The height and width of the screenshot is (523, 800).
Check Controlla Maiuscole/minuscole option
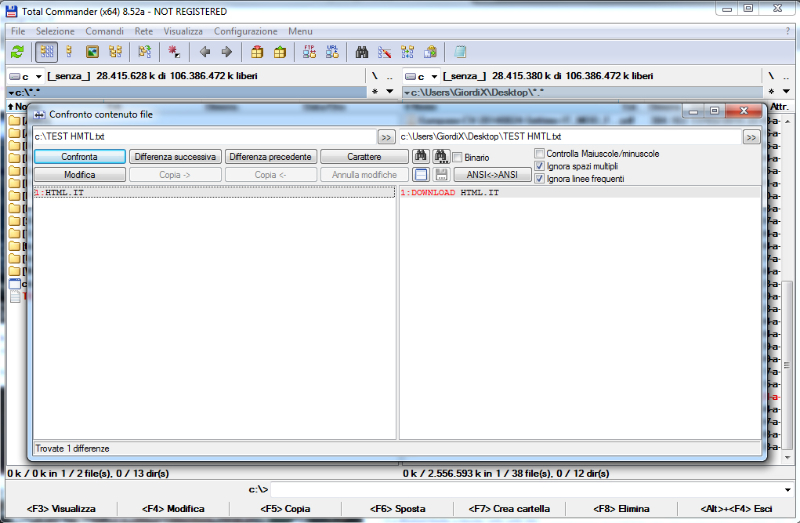(540, 153)
